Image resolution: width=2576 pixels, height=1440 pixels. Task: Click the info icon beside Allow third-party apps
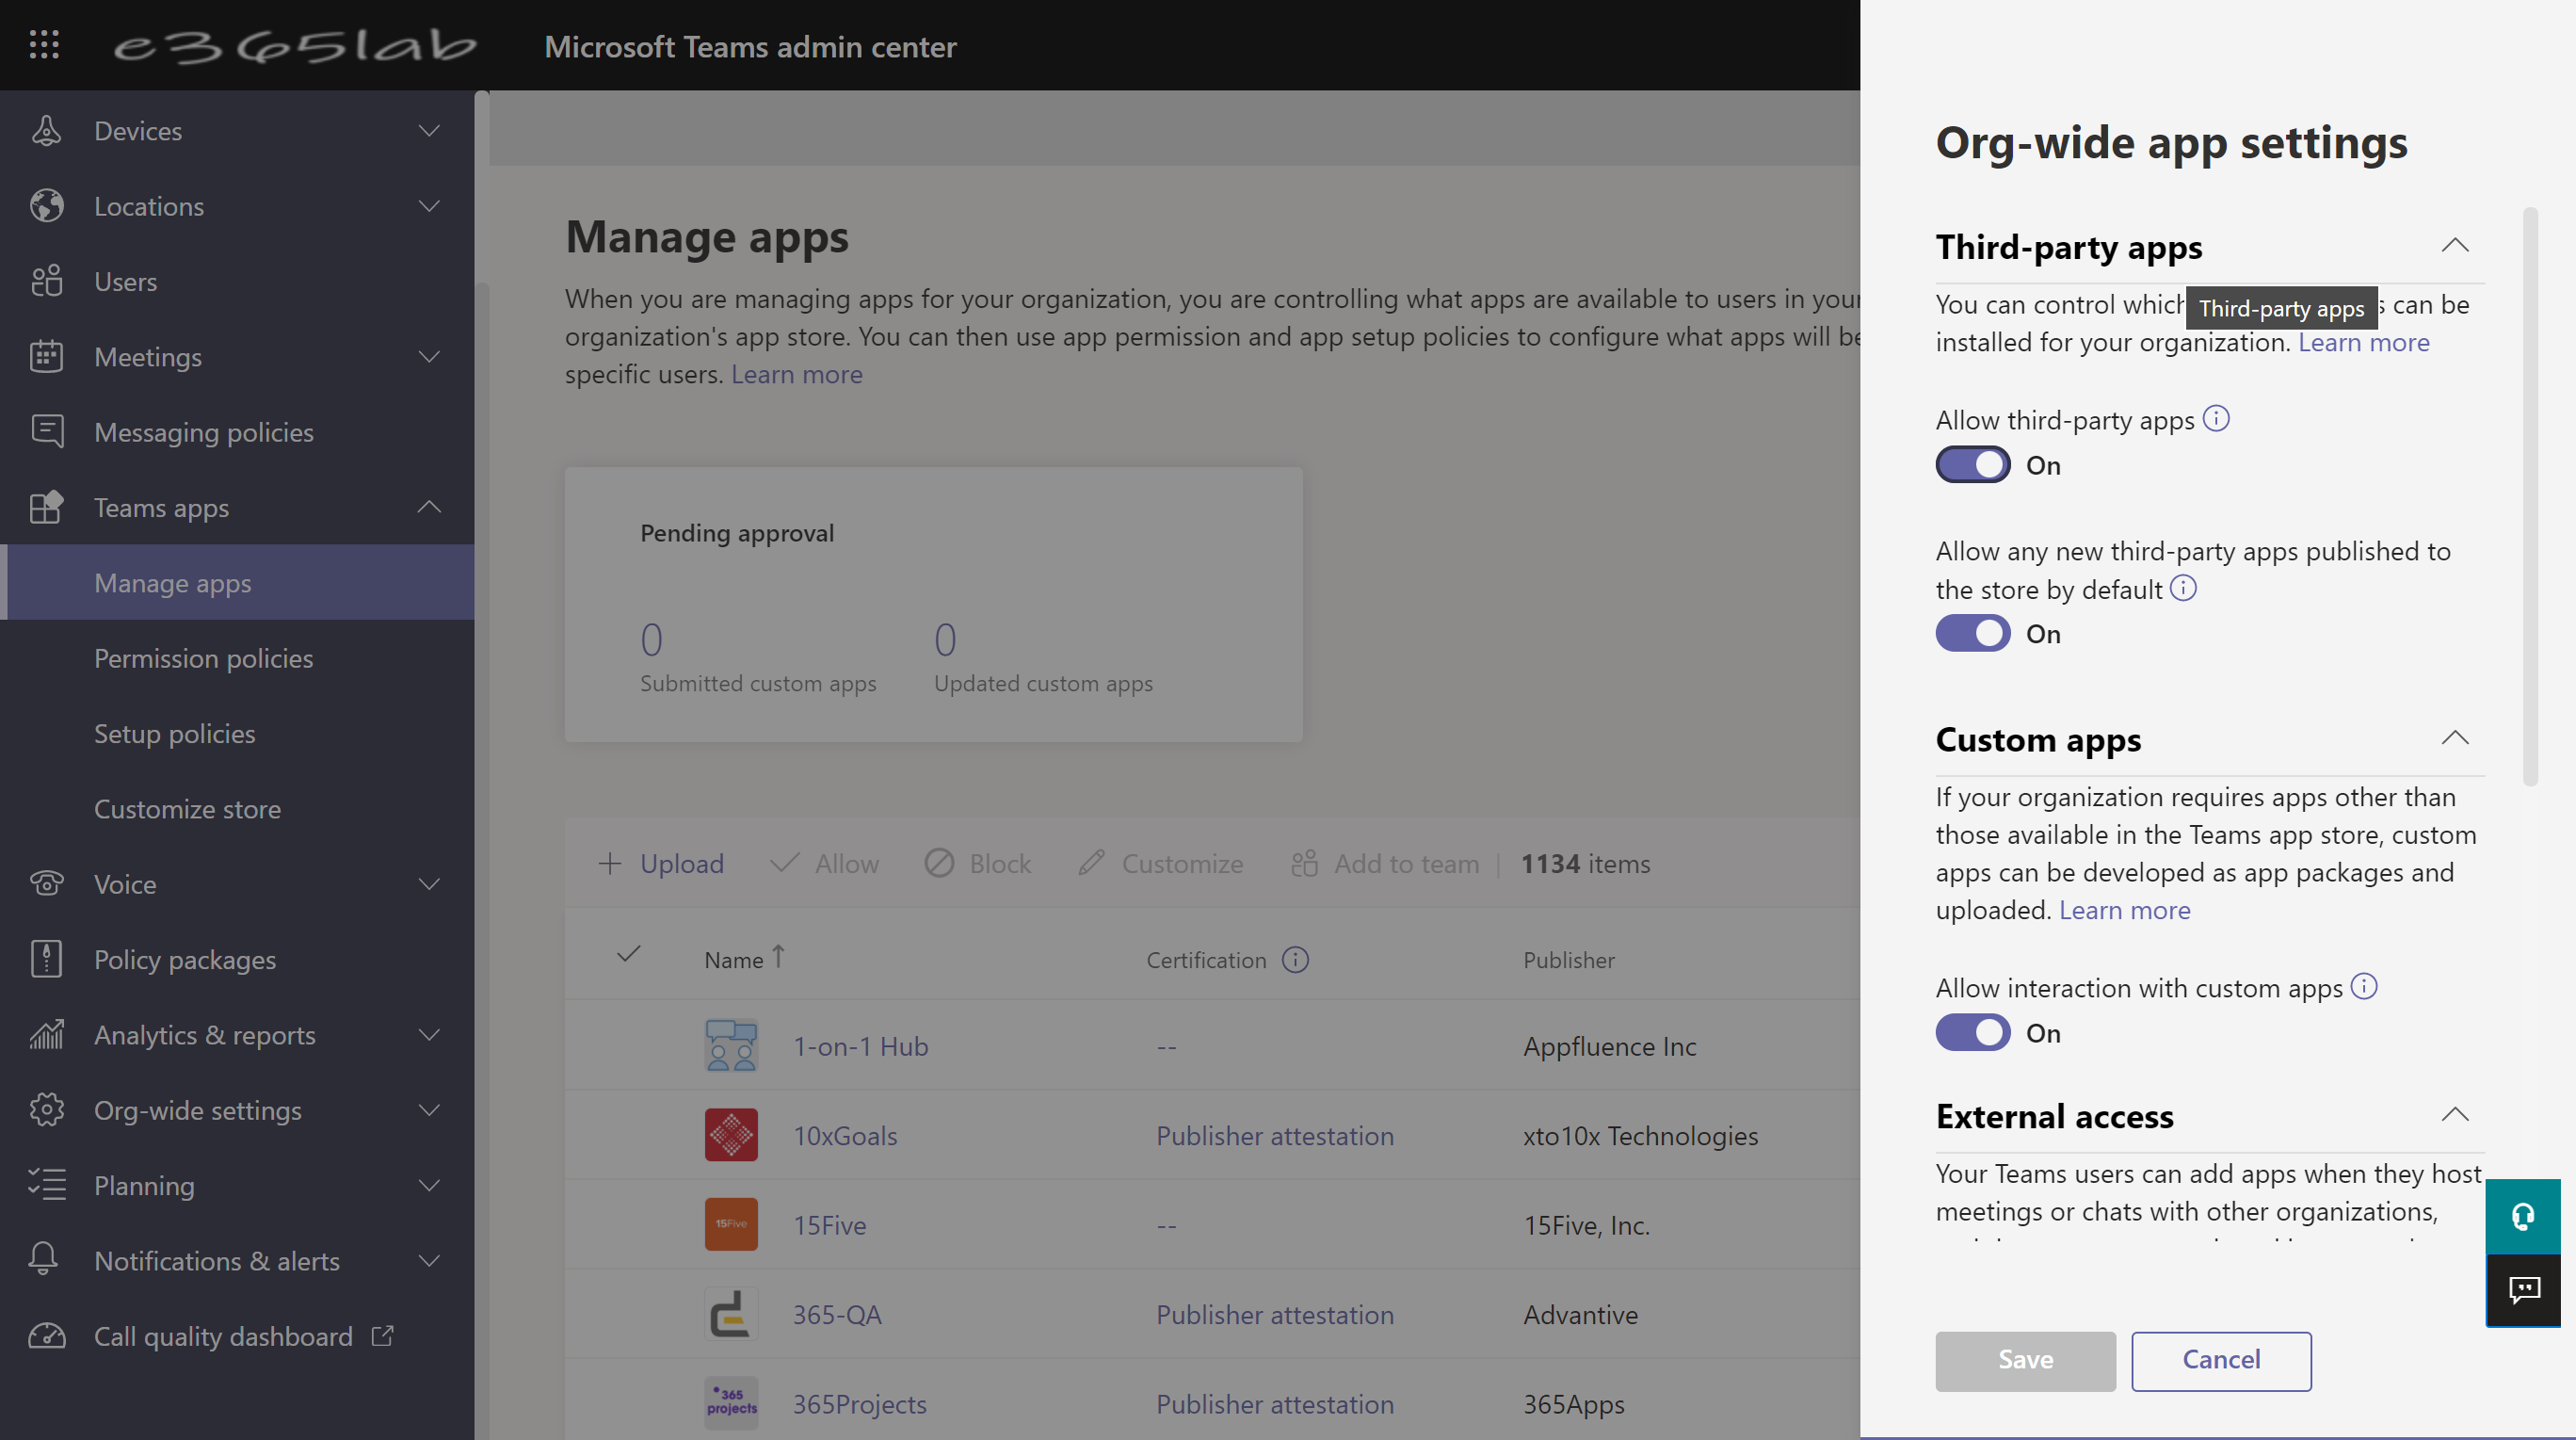[x=2216, y=419]
